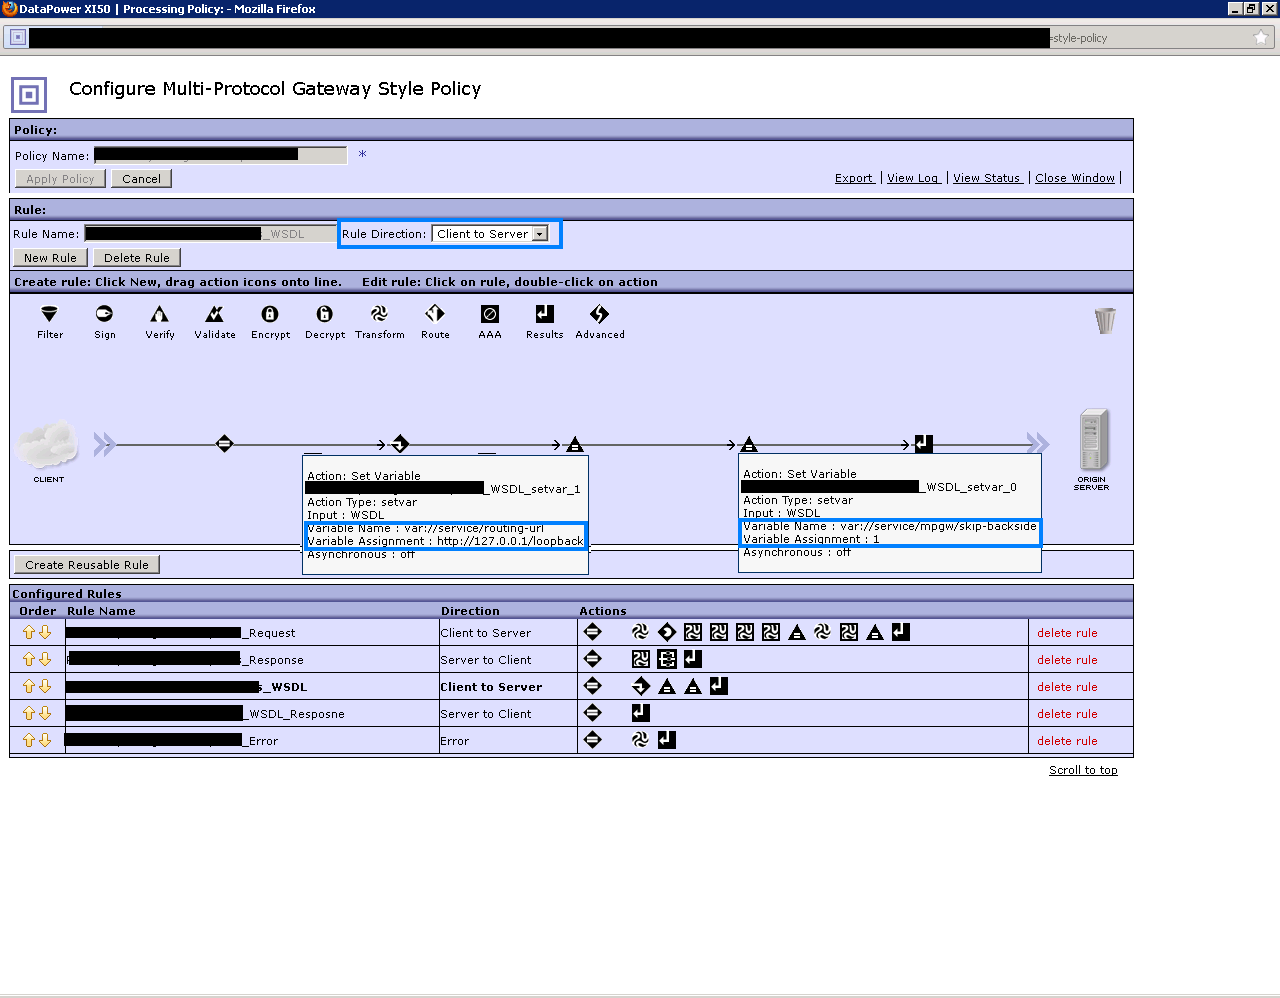Click match icon in the _Response rule row
This screenshot has width=1280, height=998.
pyautogui.click(x=592, y=659)
